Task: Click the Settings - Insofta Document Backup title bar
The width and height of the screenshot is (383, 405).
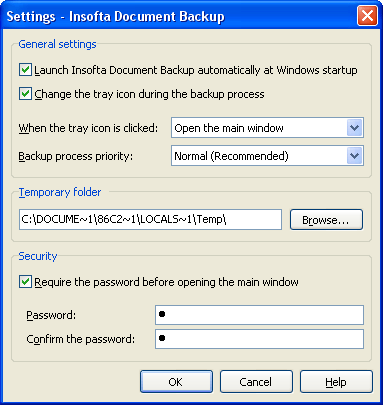Action: point(180,16)
